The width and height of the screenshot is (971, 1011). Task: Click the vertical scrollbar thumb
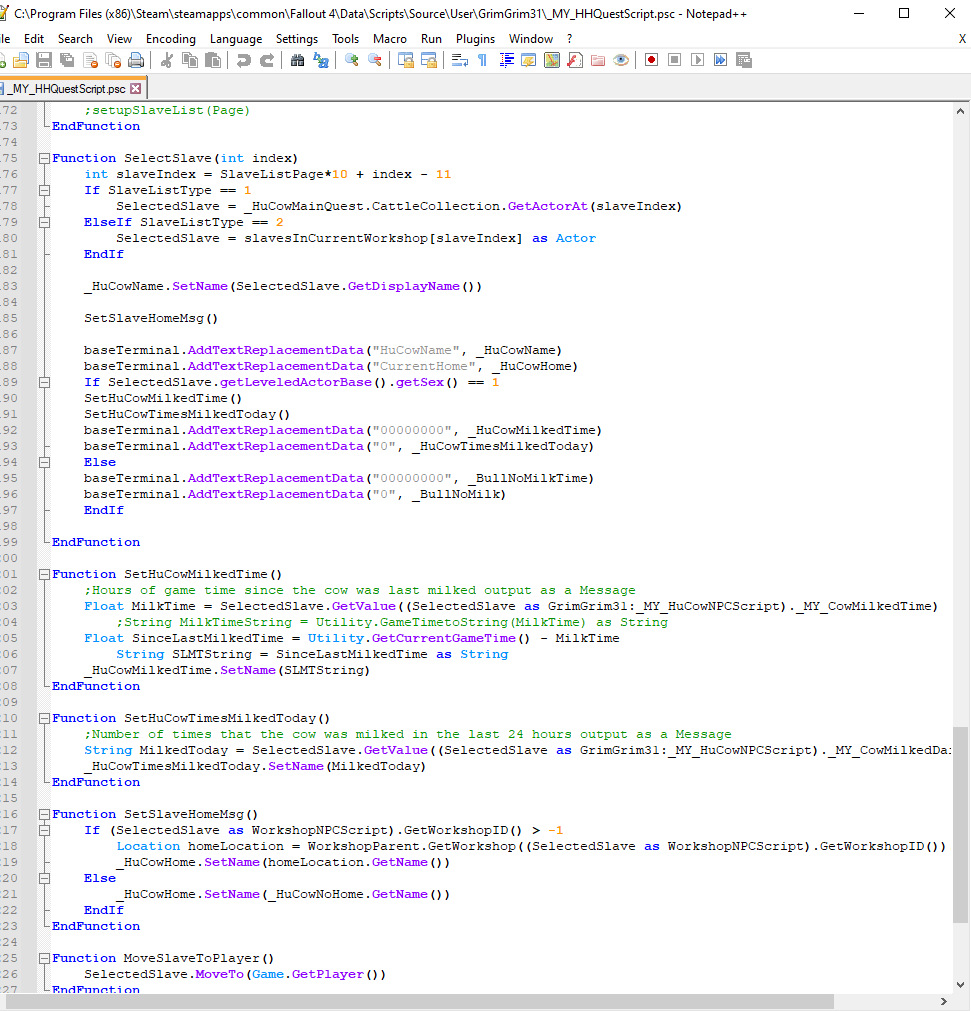tap(961, 825)
